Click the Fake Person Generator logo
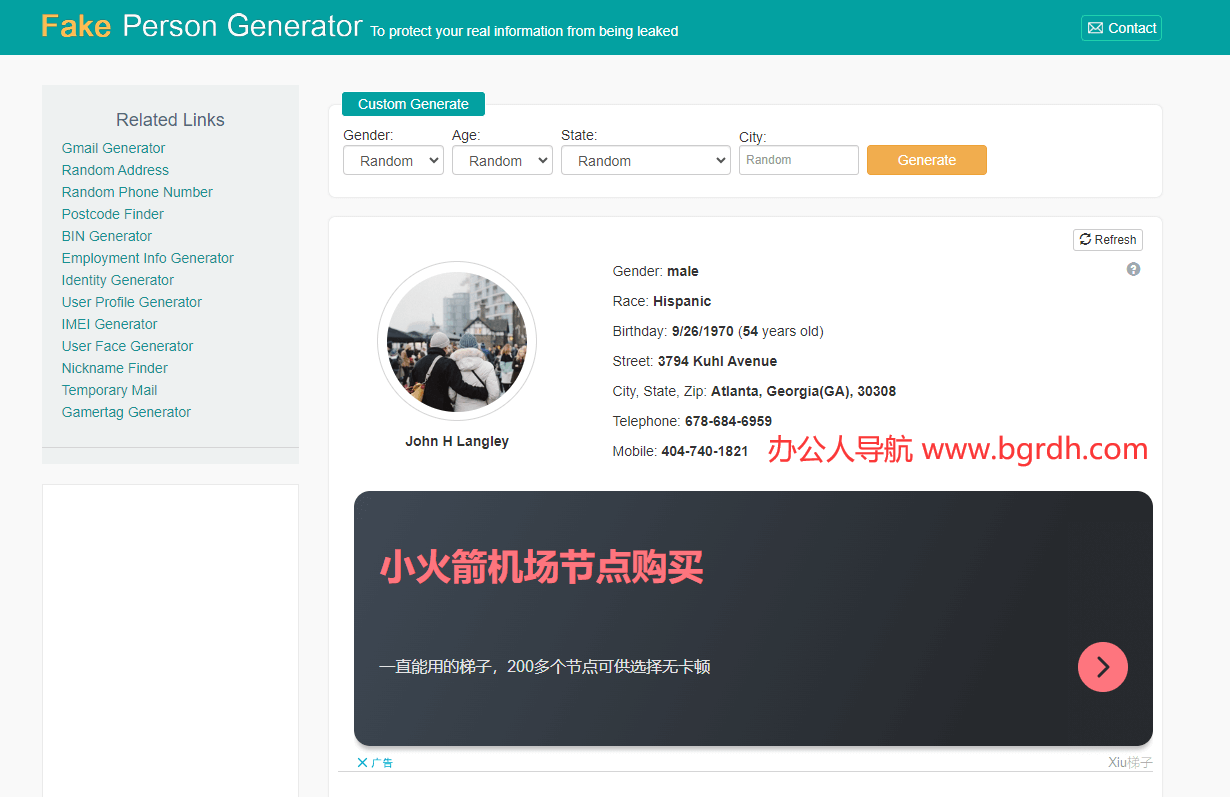 (200, 25)
